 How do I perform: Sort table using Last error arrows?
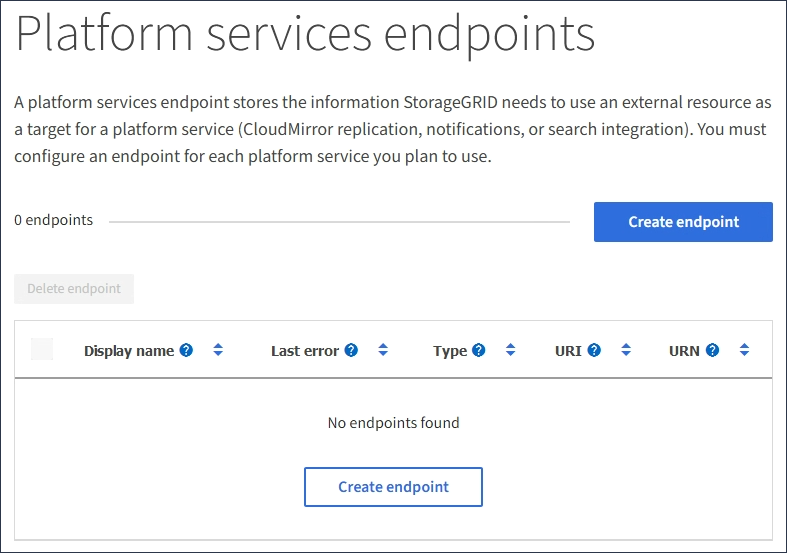point(383,351)
